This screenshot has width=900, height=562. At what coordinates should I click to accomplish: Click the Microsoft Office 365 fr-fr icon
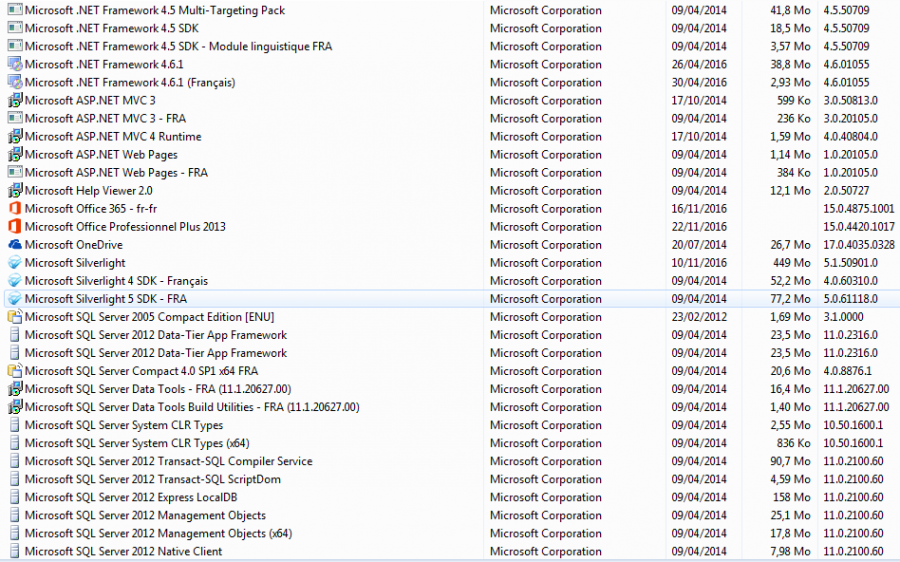pos(14,209)
